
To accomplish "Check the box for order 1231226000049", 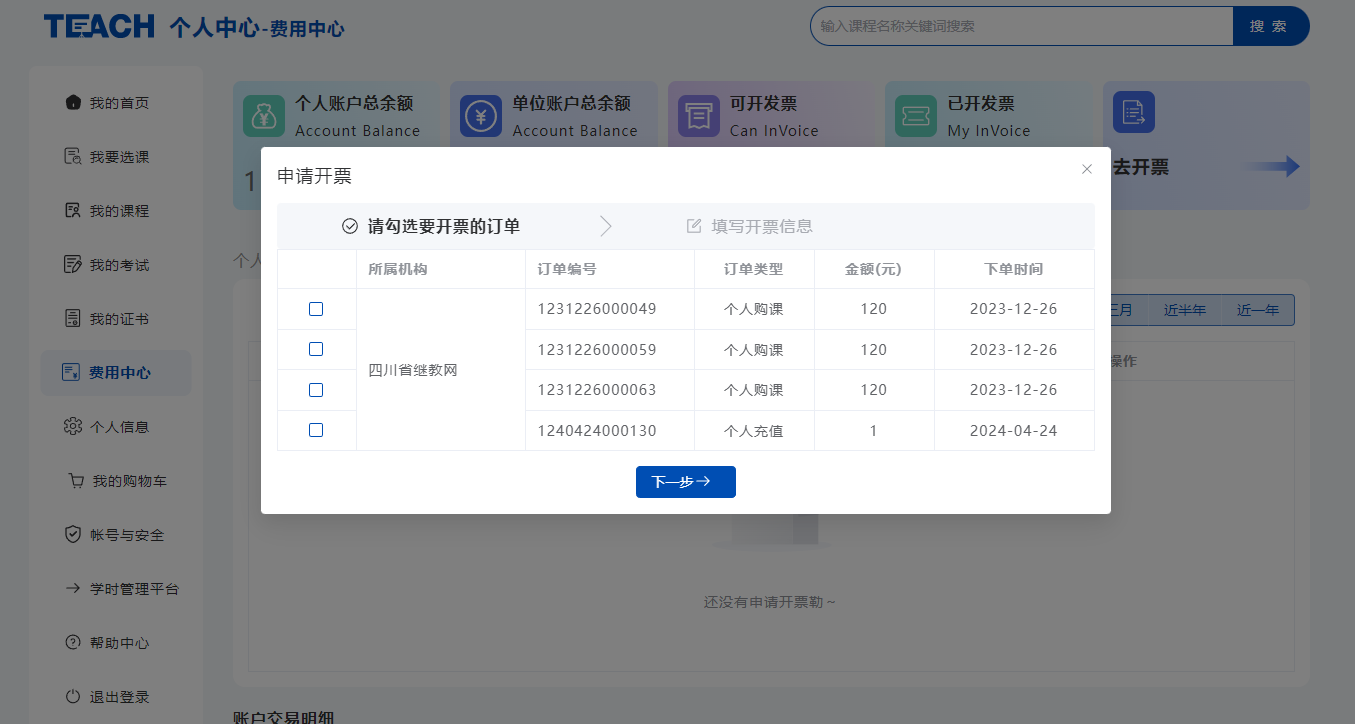I will [x=316, y=309].
